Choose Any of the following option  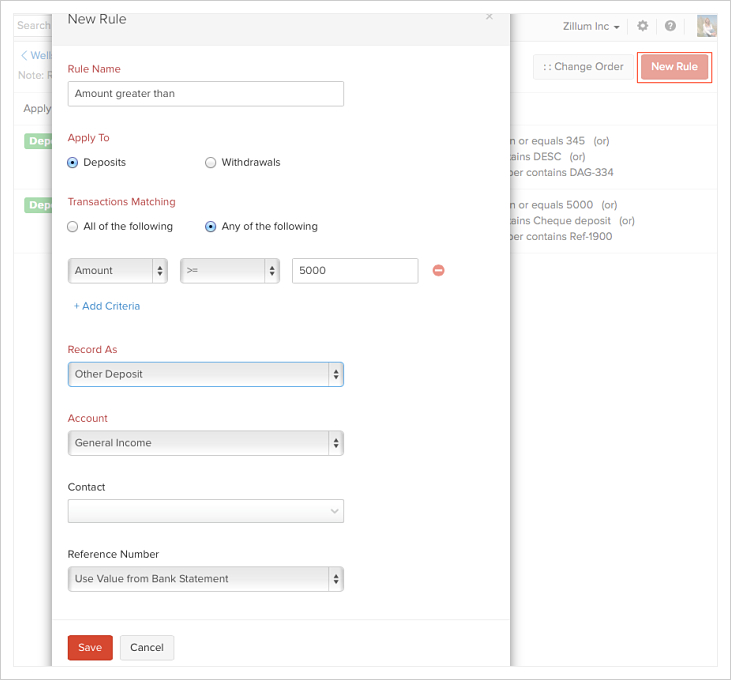click(211, 226)
